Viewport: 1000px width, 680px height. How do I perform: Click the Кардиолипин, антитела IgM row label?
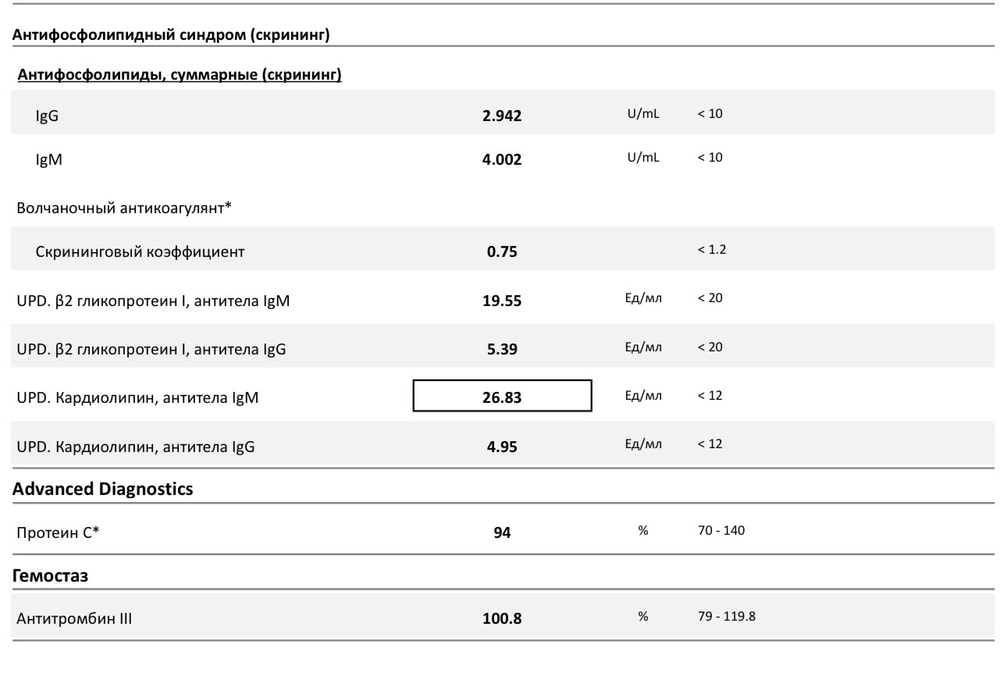138,397
